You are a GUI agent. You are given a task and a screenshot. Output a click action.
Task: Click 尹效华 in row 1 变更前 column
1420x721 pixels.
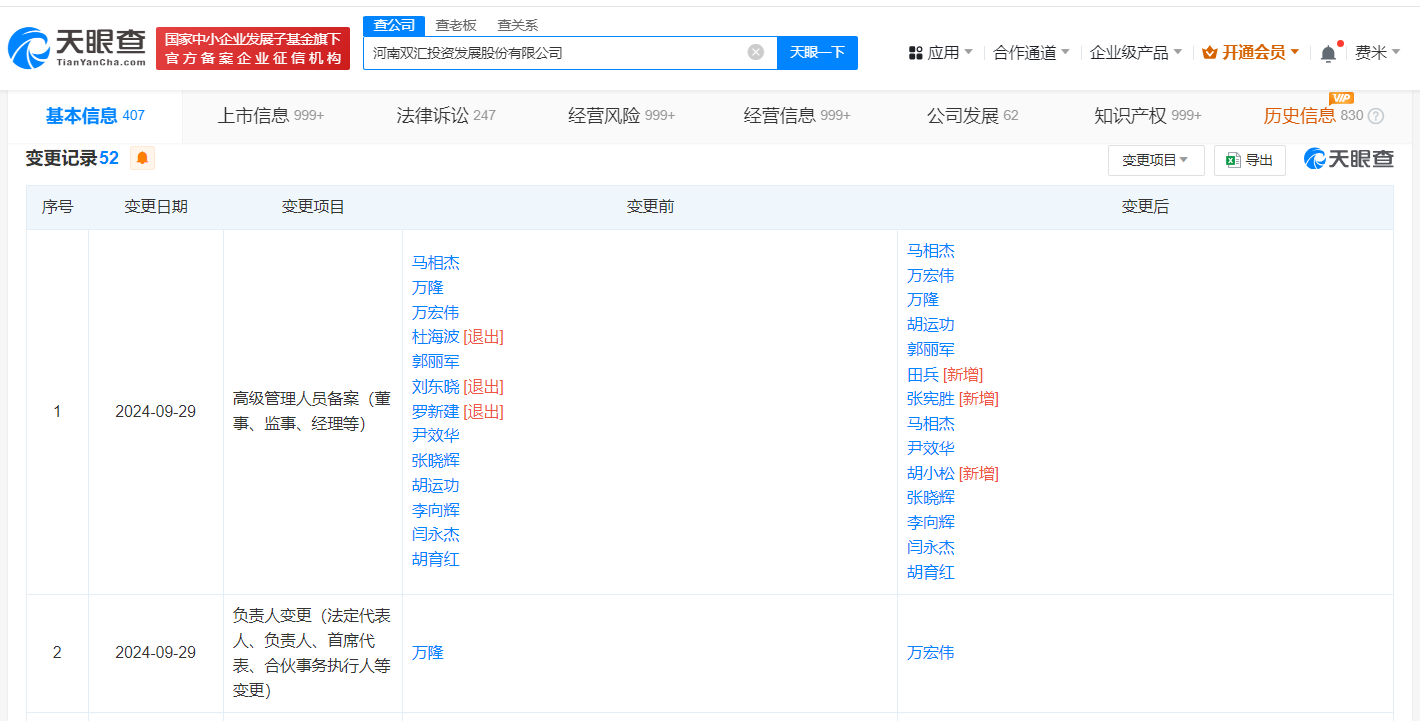coord(436,435)
